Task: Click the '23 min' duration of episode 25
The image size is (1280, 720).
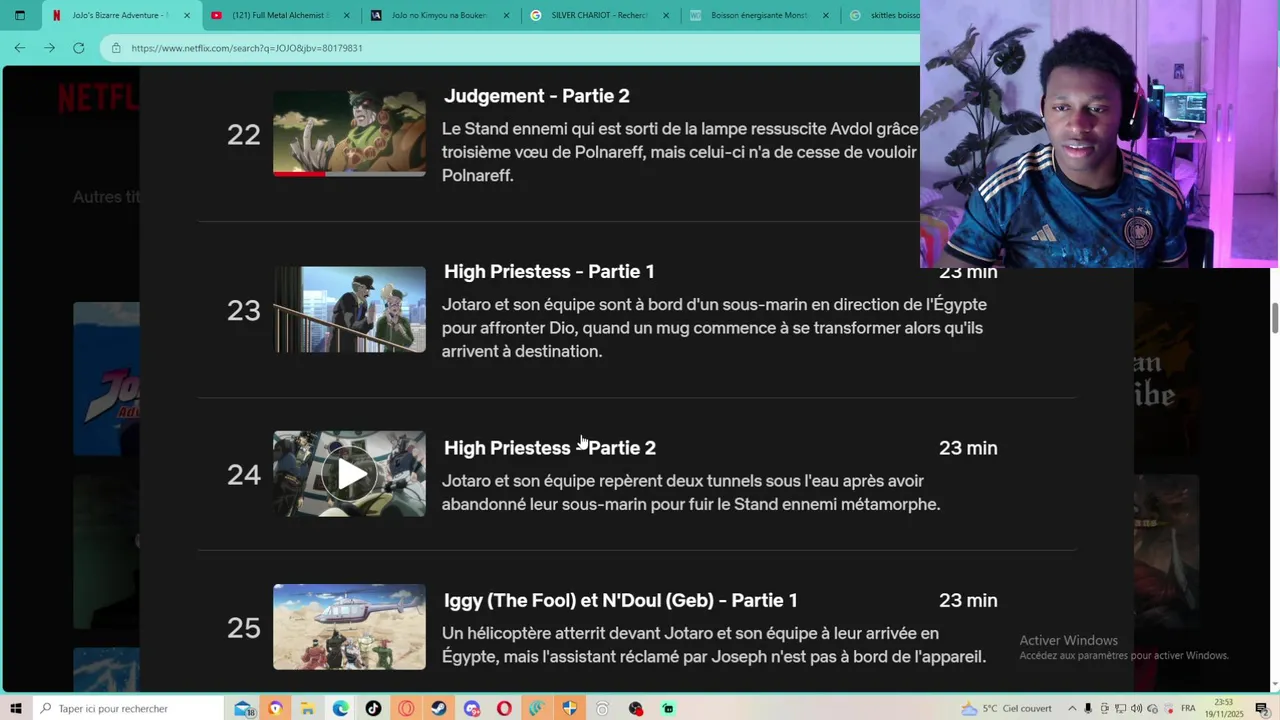Action: (968, 600)
